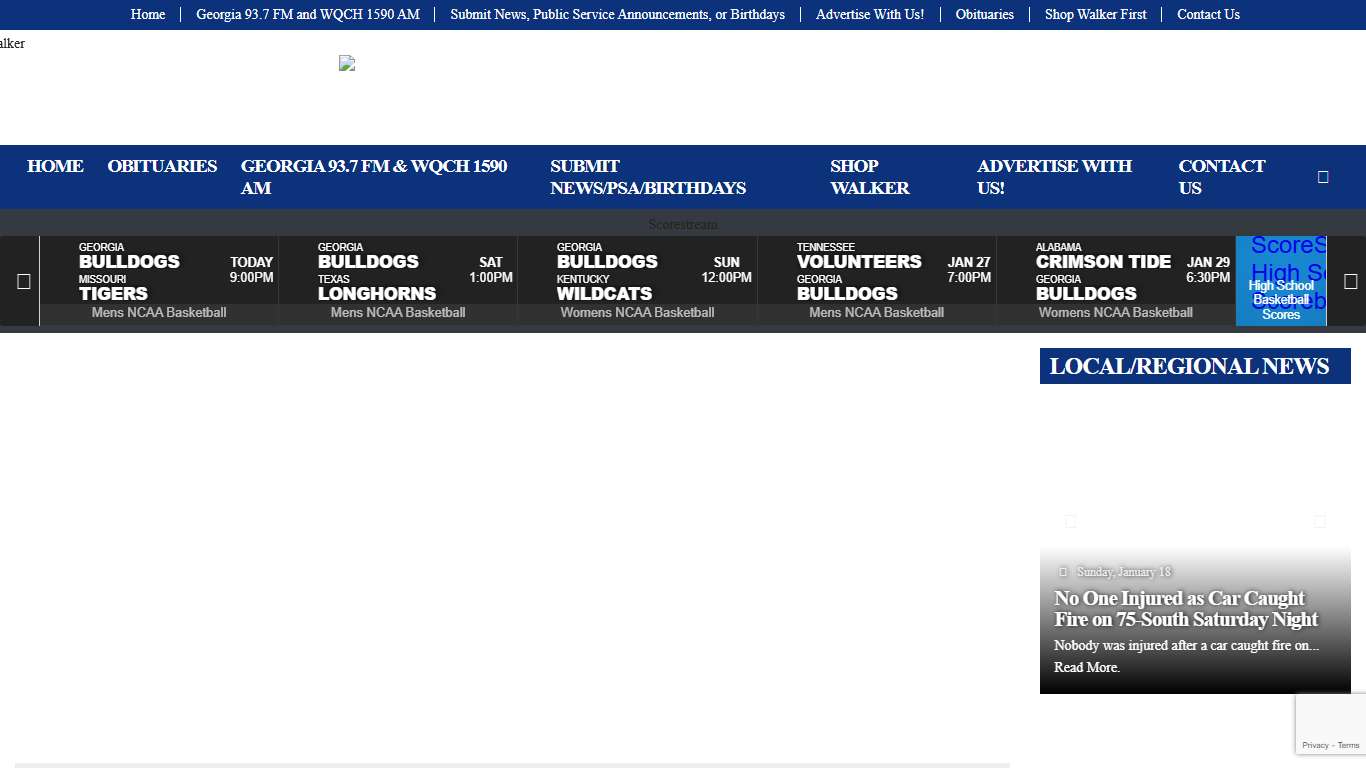Click the broken site logo image
Image resolution: width=1366 pixels, height=768 pixels.
pos(347,63)
